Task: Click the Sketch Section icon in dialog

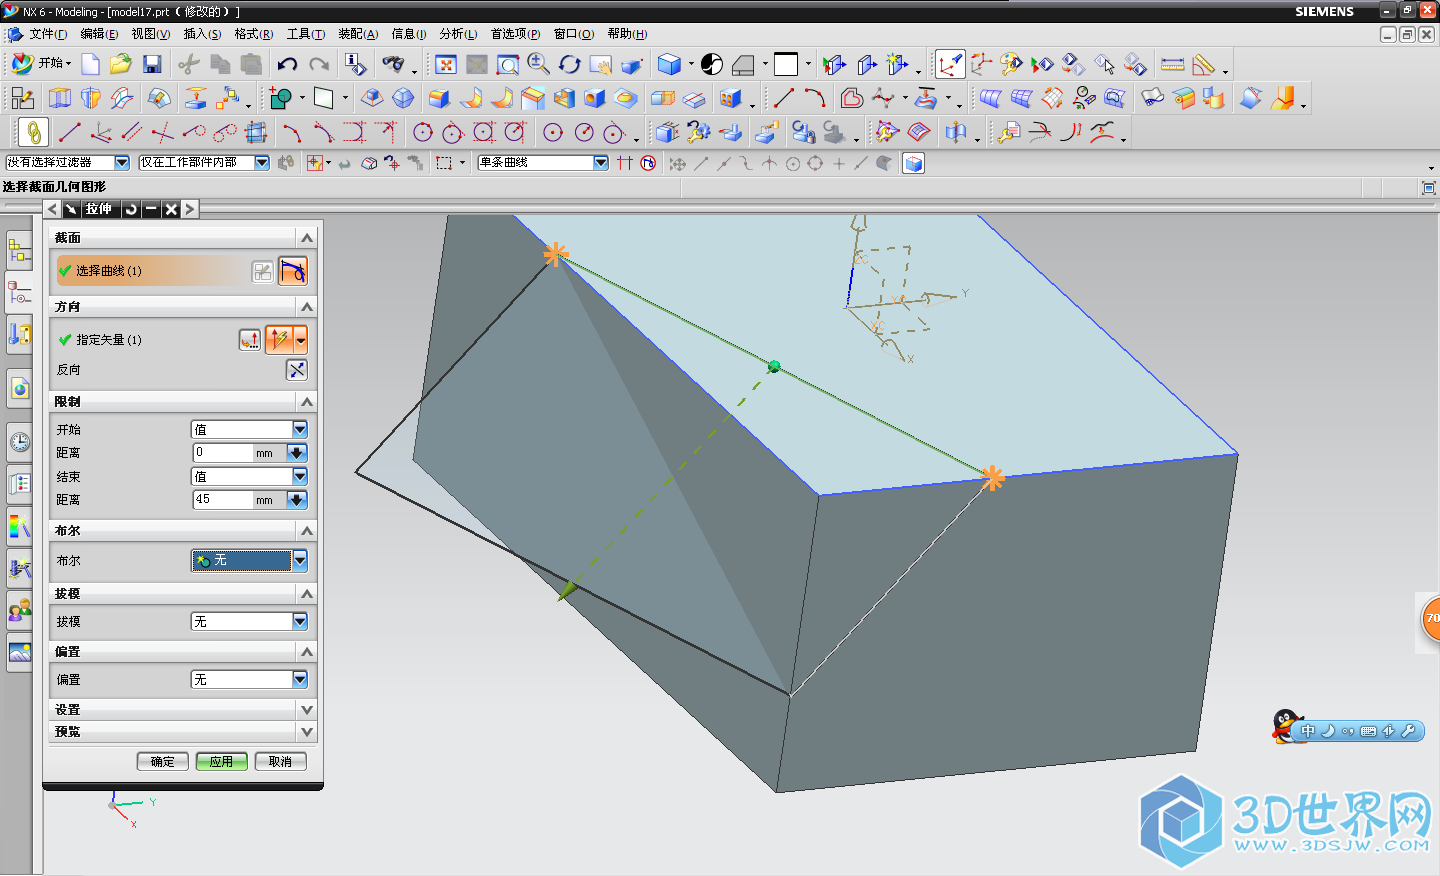Action: click(262, 271)
